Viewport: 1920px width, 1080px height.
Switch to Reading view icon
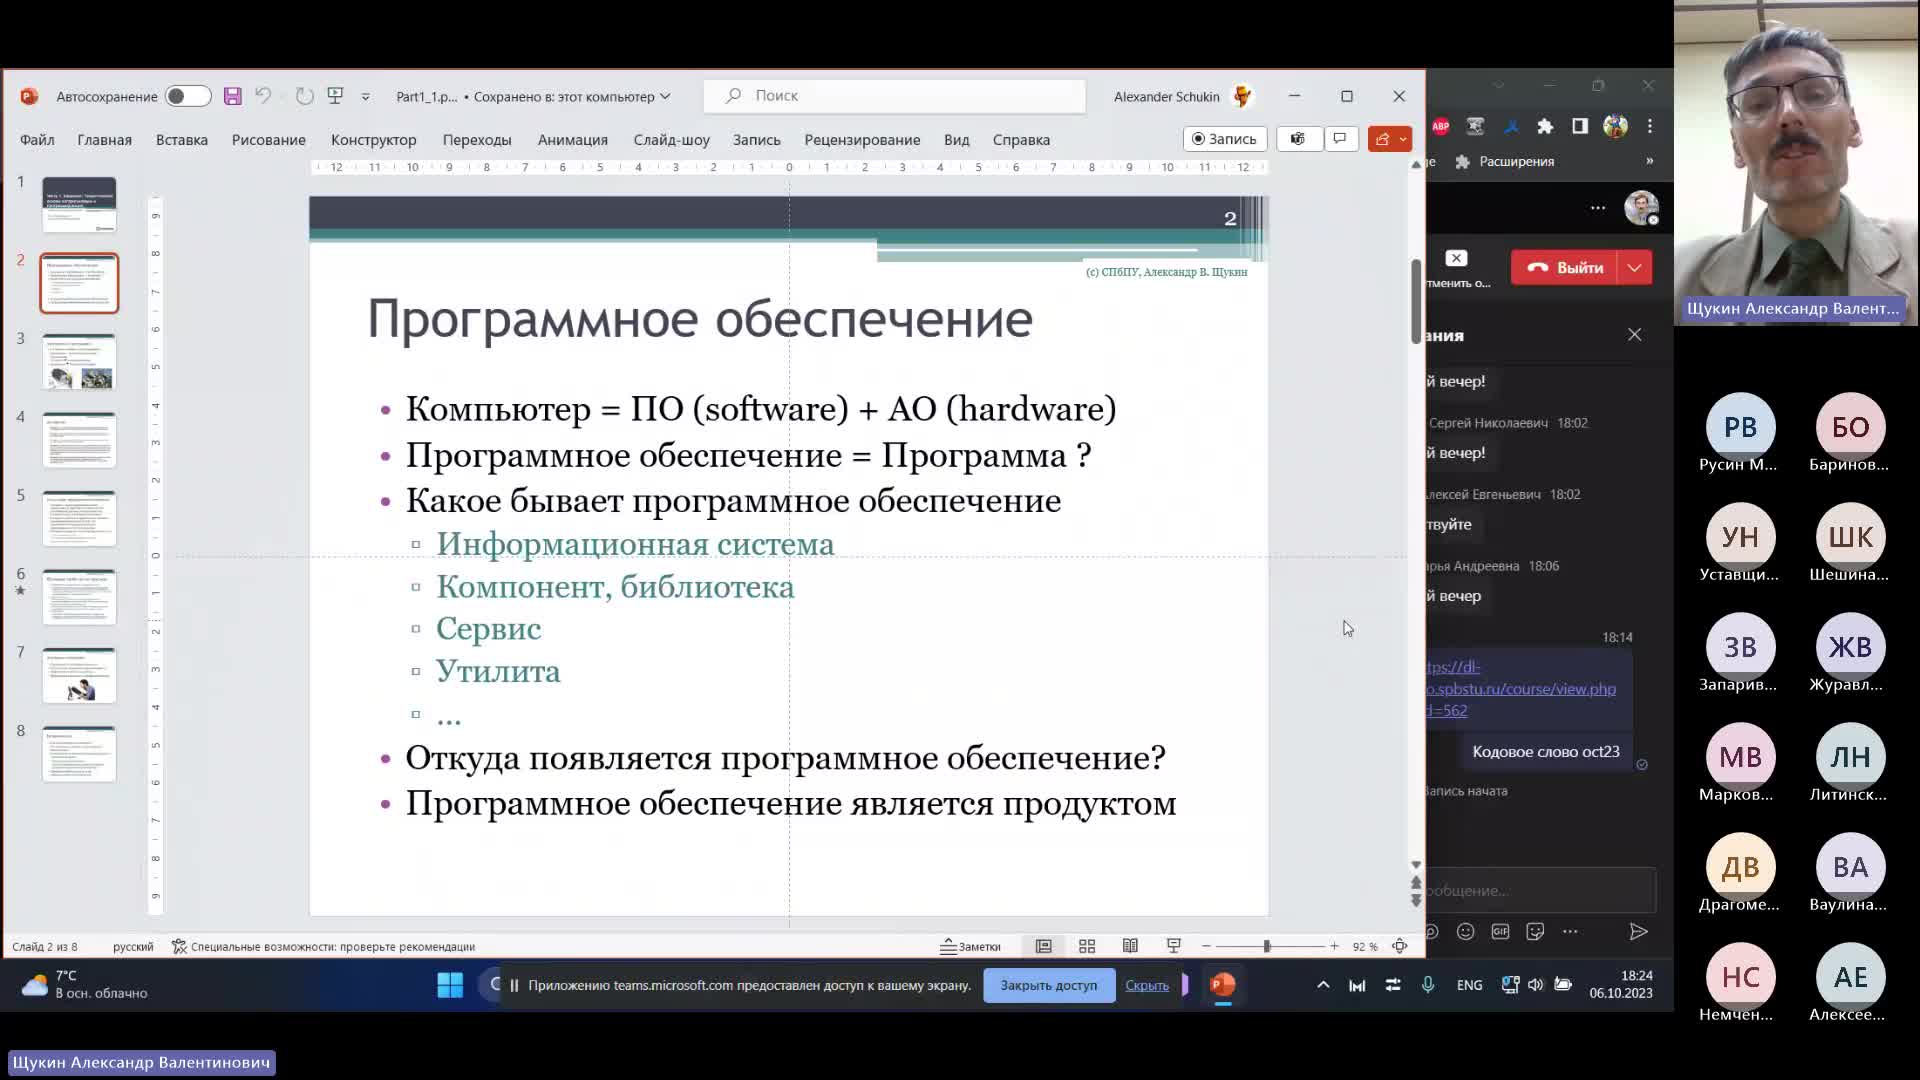[x=1130, y=946]
